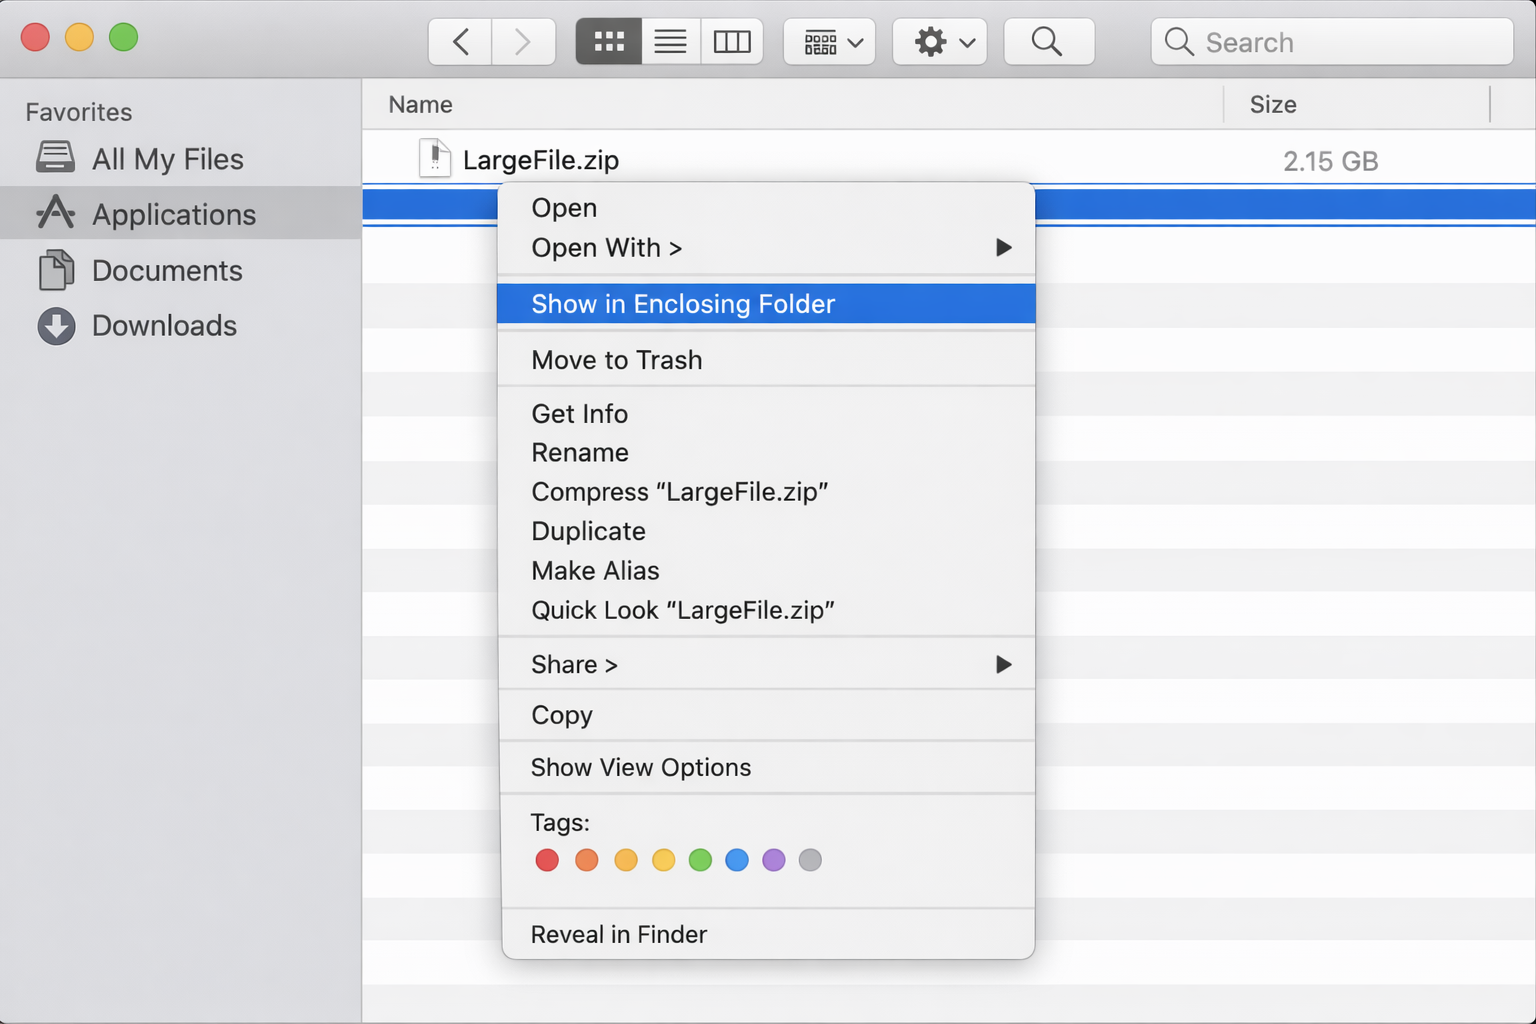Choose Reveal in Finder
Viewport: 1536px width, 1024px height.
coord(766,934)
